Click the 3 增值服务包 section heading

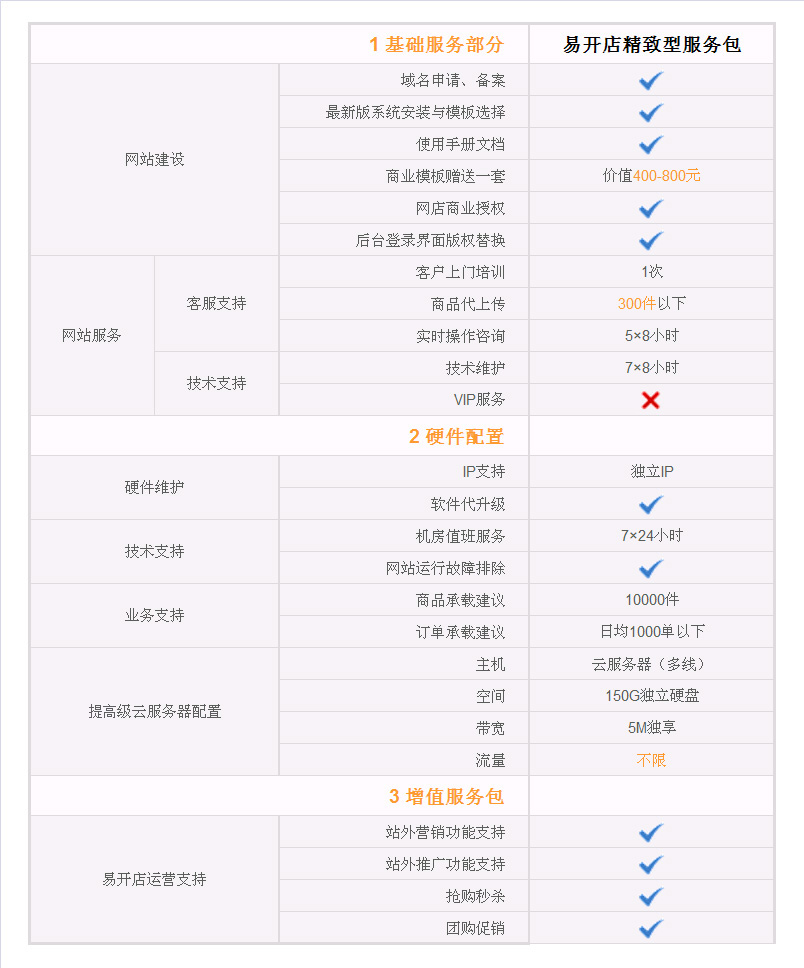click(446, 797)
